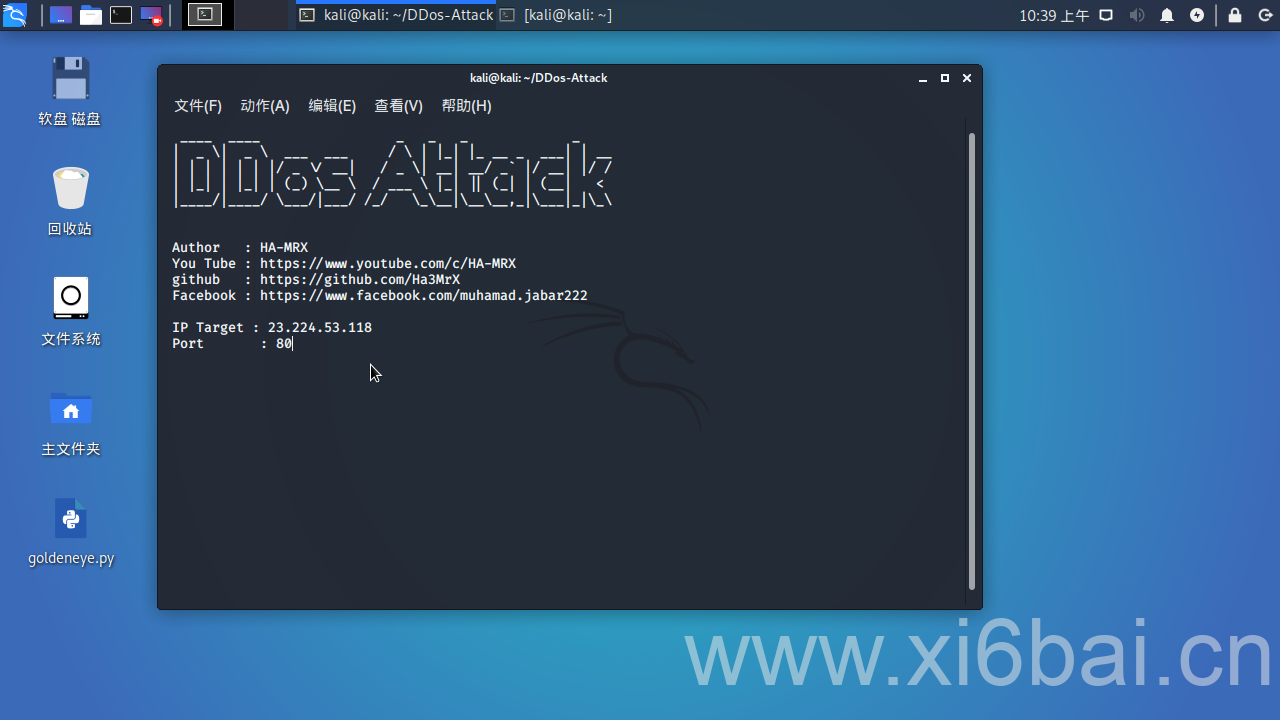Open the 帮助(H) menu

tap(467, 106)
